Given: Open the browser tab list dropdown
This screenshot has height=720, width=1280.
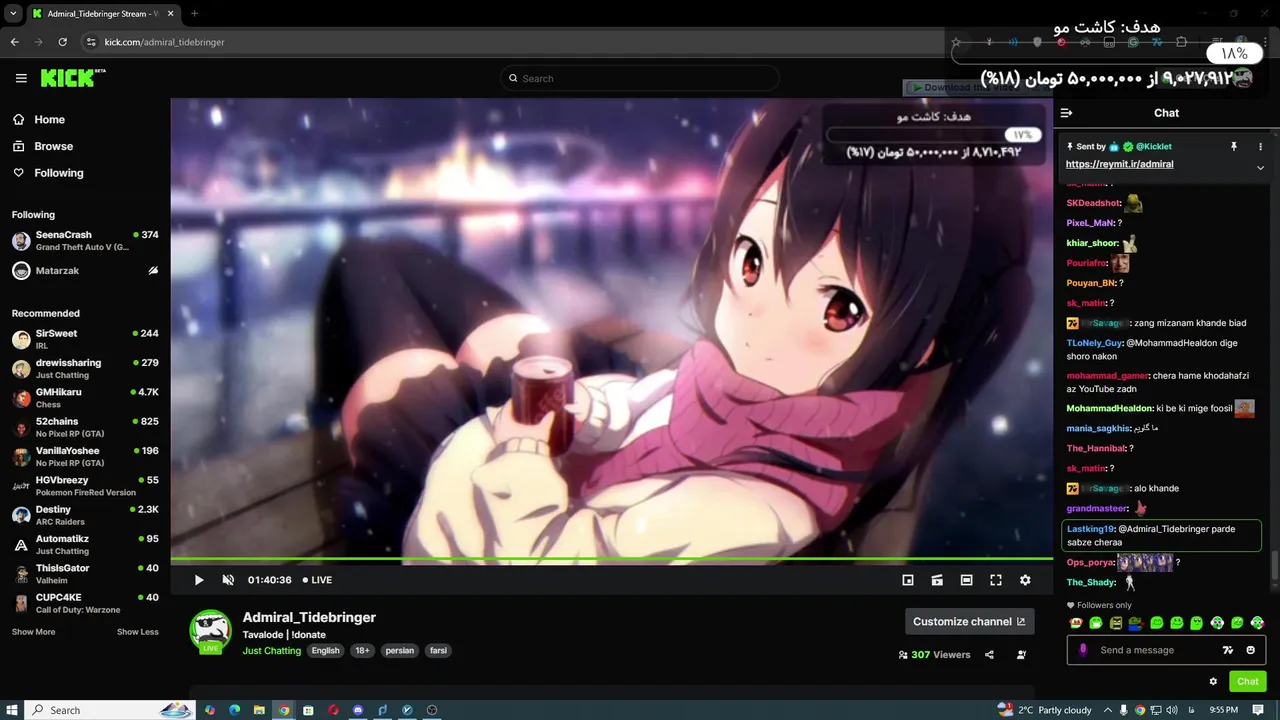Looking at the screenshot, I should click(12, 14).
